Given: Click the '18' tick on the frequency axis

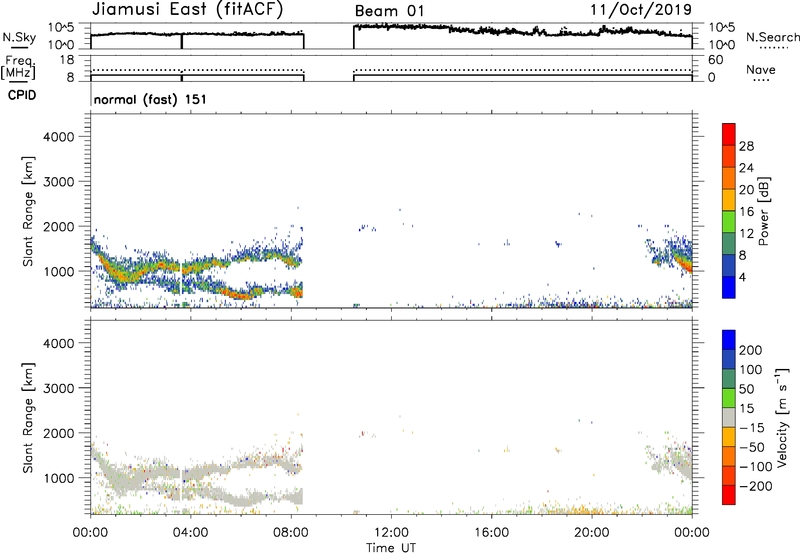Looking at the screenshot, I should pyautogui.click(x=67, y=60).
